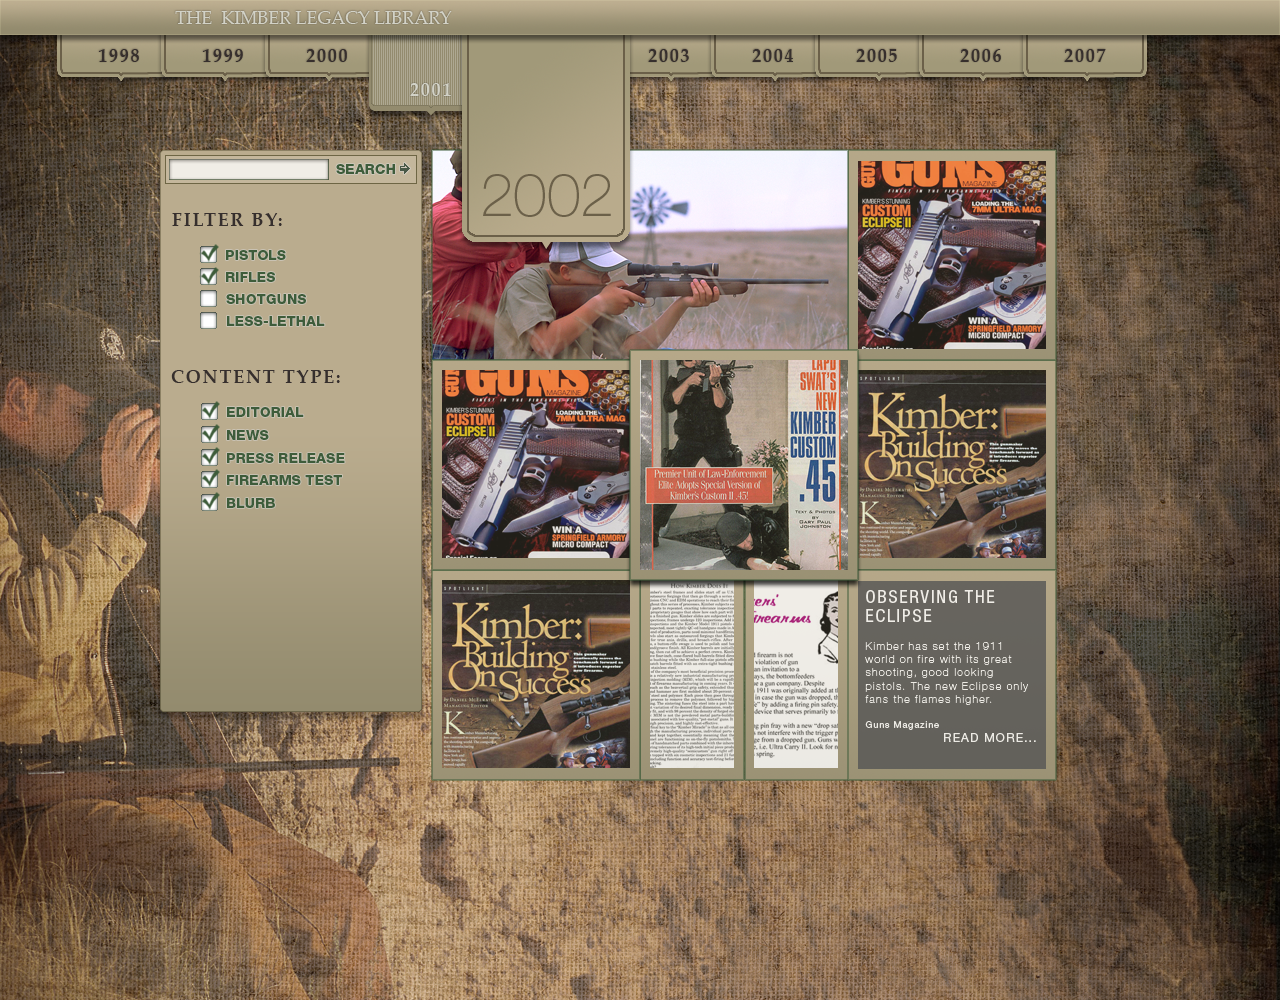Click the SEARCH button with arrow
1280x1000 pixels.
[x=373, y=170]
